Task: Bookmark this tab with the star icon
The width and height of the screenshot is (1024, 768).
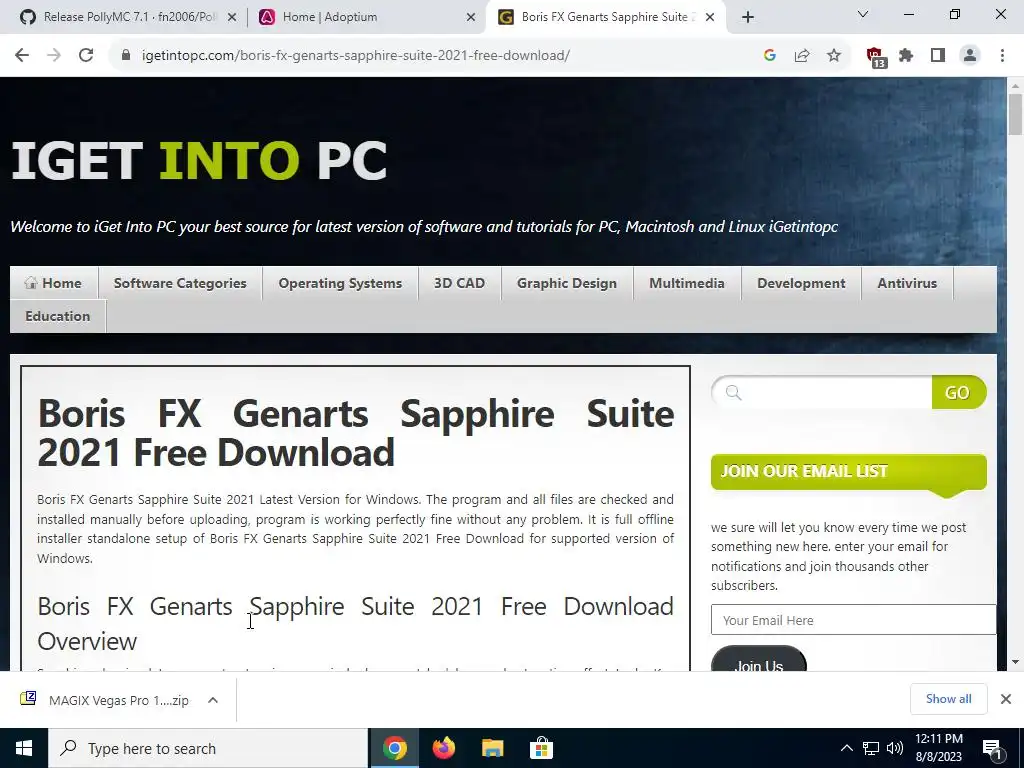Action: (834, 56)
